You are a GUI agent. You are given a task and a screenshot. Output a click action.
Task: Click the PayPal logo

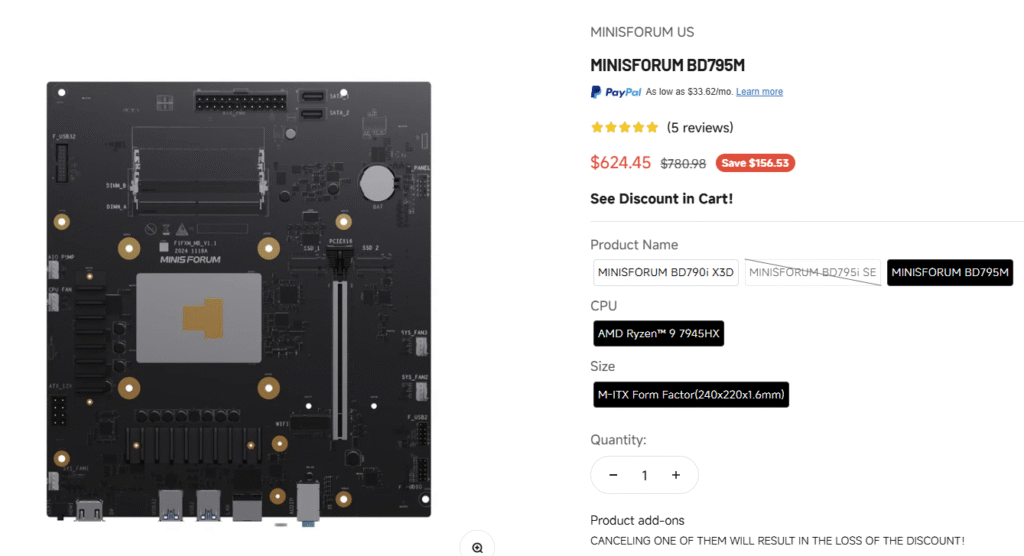pyautogui.click(x=616, y=92)
